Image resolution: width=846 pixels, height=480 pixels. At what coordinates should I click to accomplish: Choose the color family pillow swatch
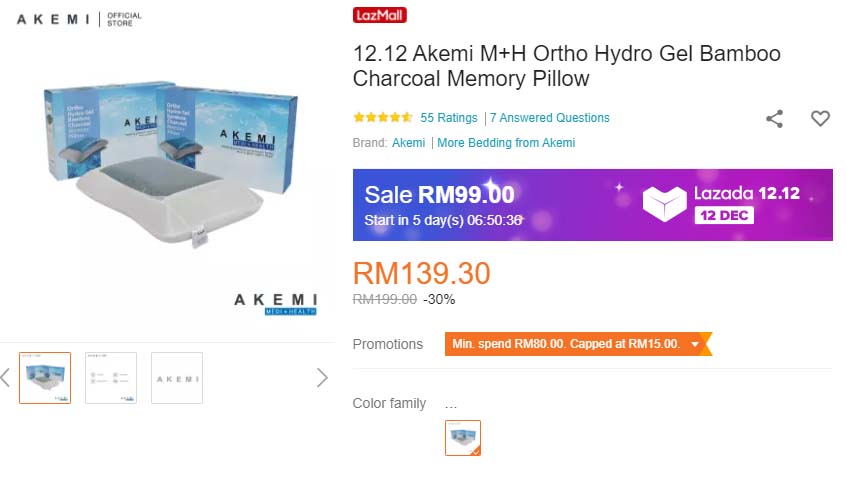tap(463, 438)
